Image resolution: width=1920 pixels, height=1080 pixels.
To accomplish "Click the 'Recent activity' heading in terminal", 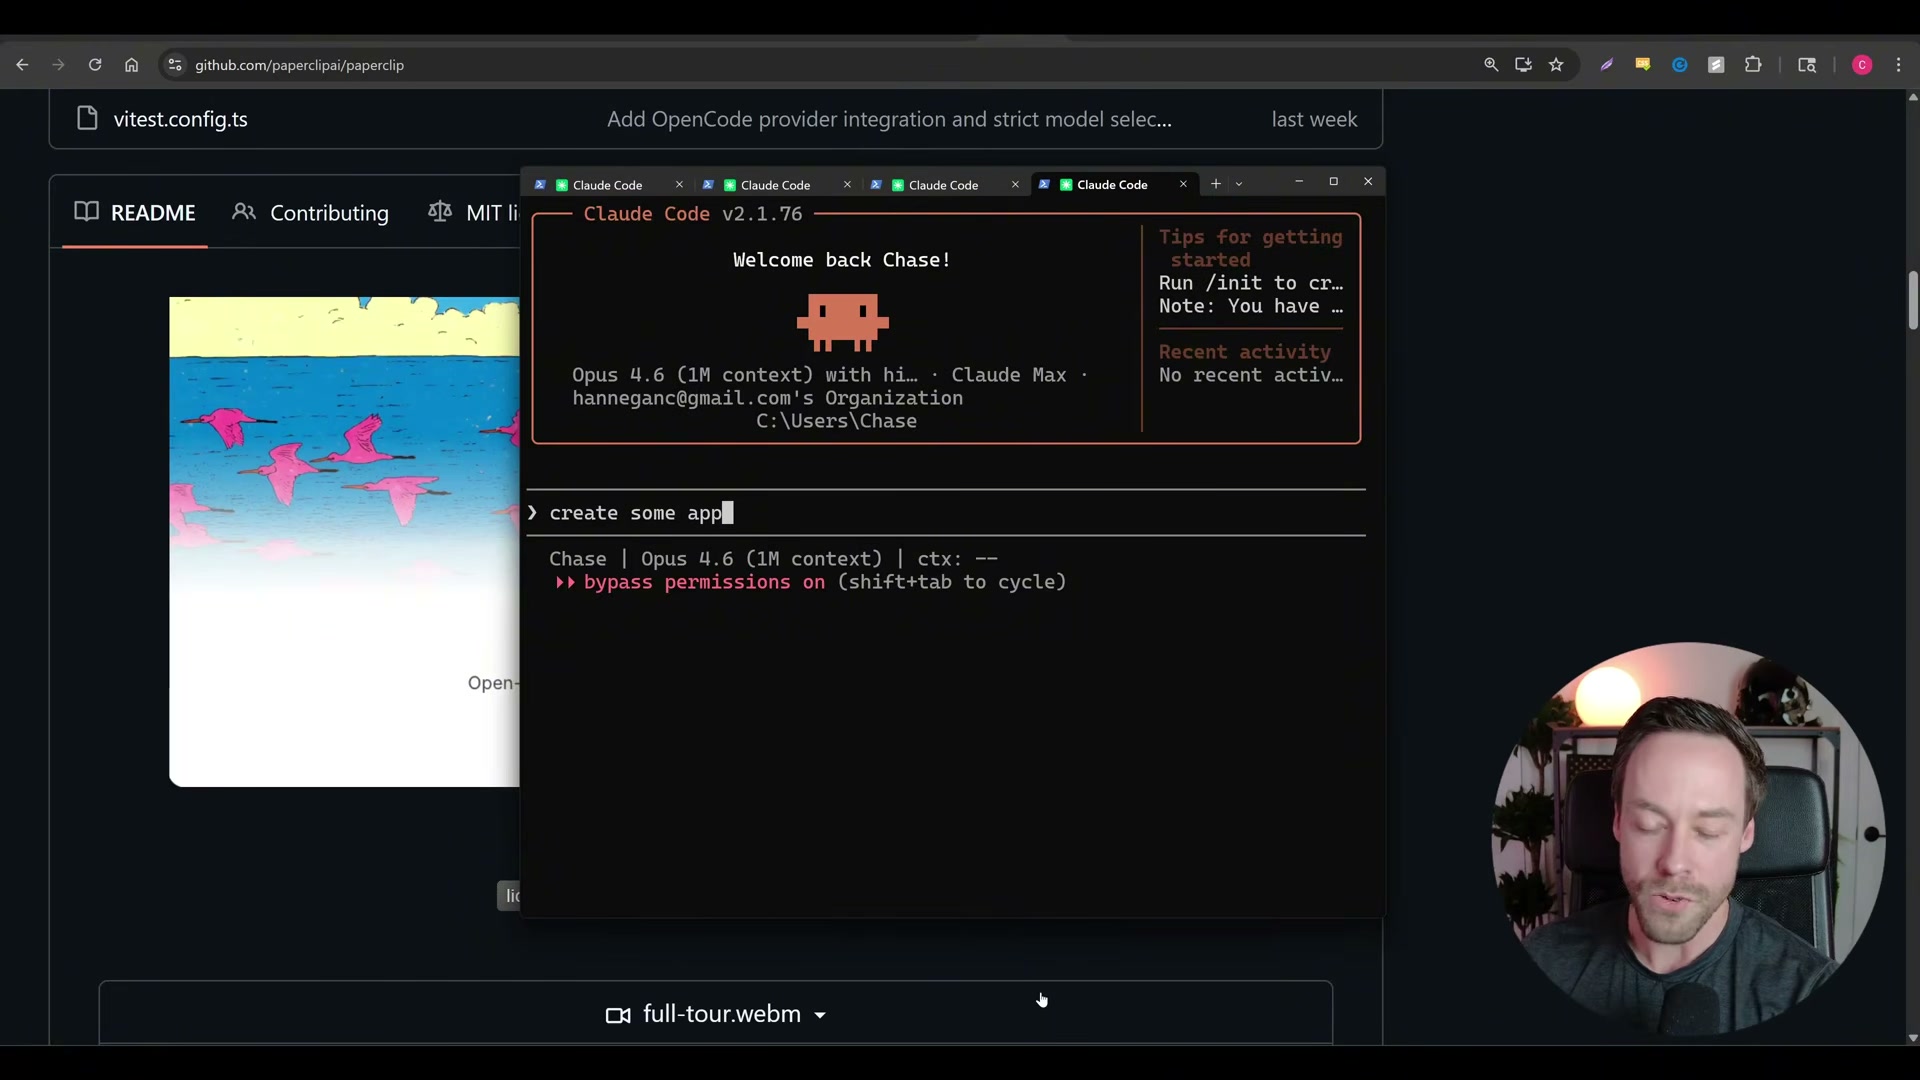I will coord(1245,352).
